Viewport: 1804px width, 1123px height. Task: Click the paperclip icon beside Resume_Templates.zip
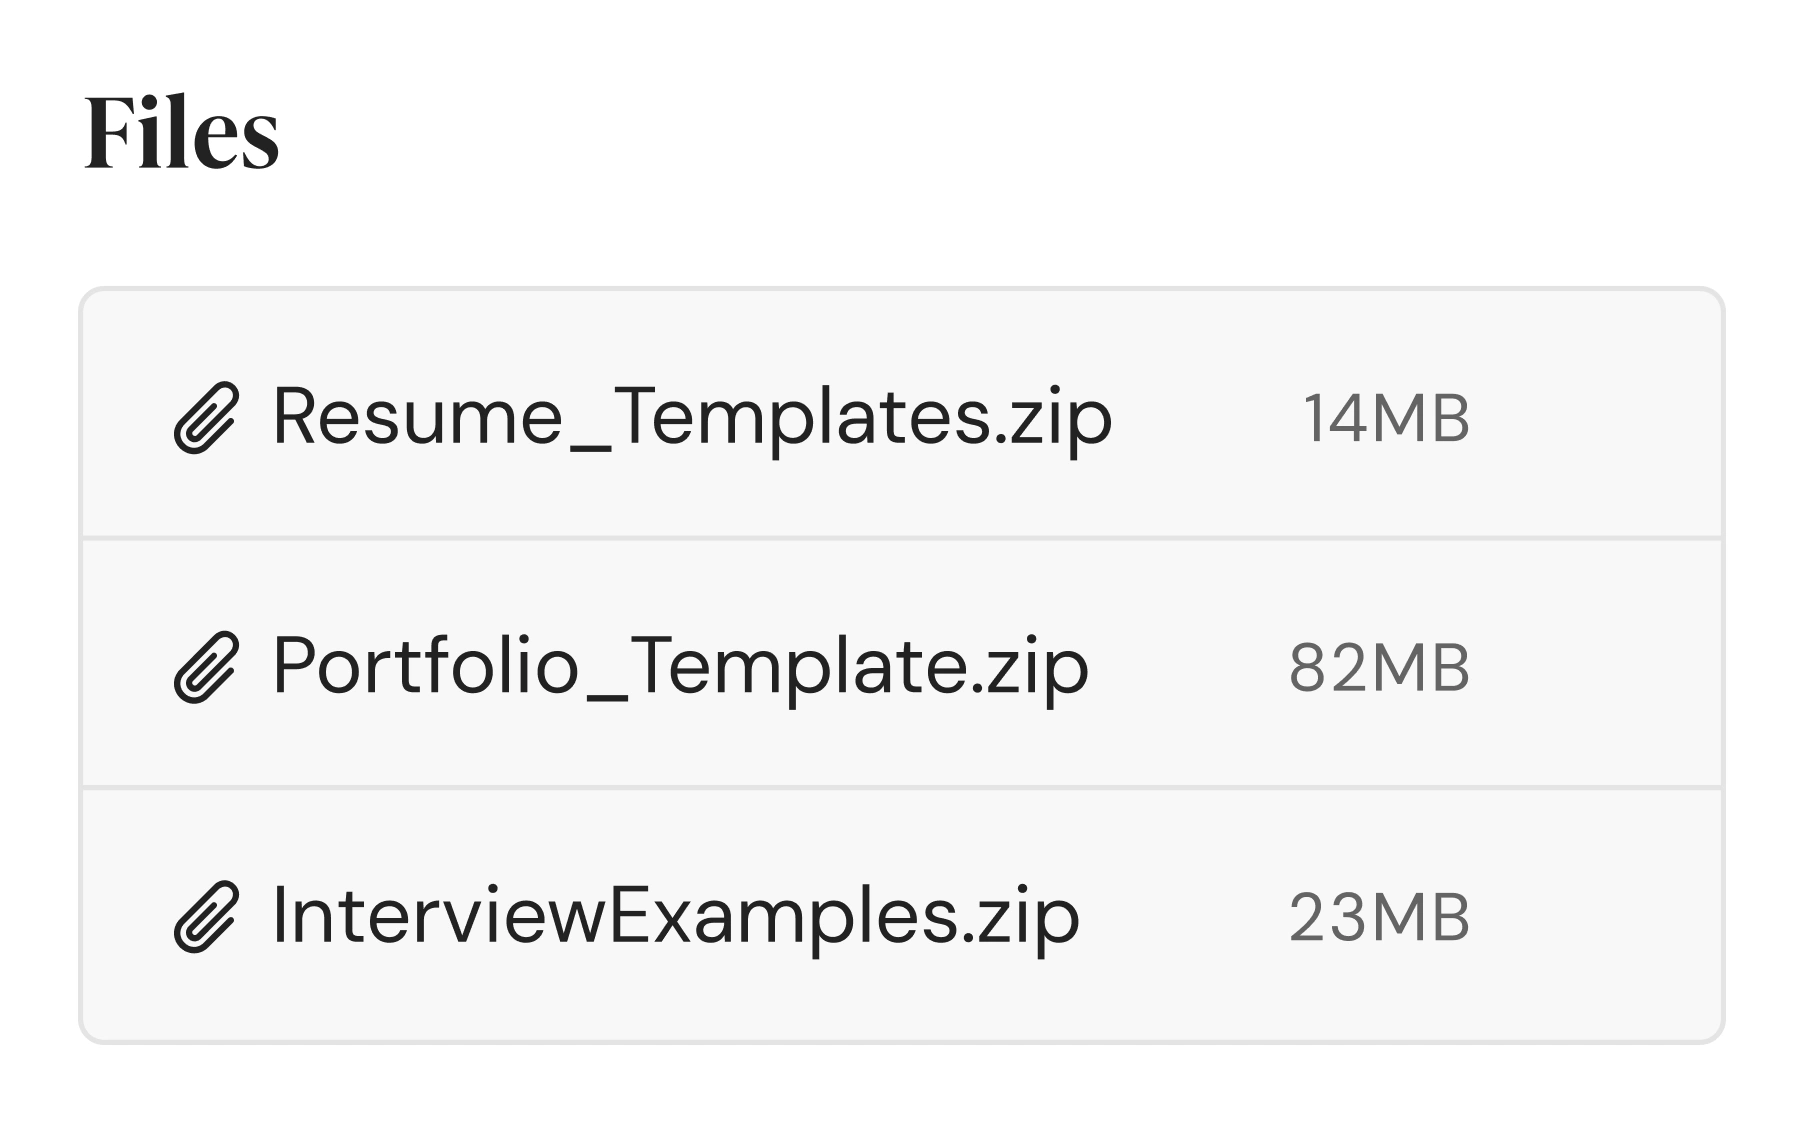pyautogui.click(x=206, y=418)
